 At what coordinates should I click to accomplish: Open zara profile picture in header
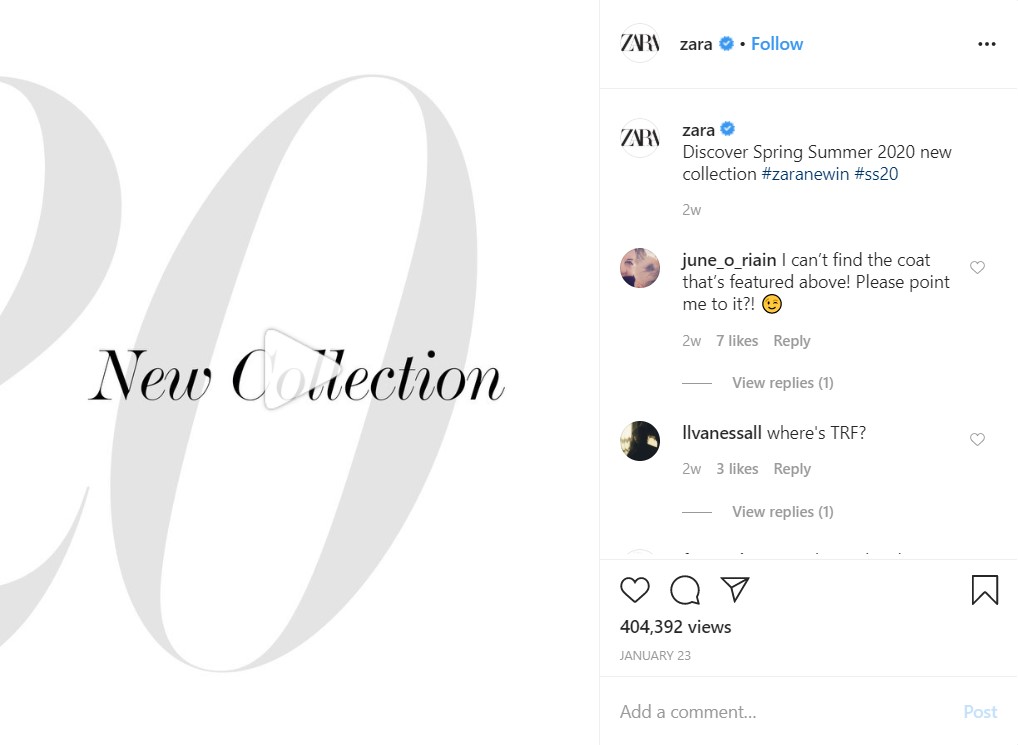[639, 43]
